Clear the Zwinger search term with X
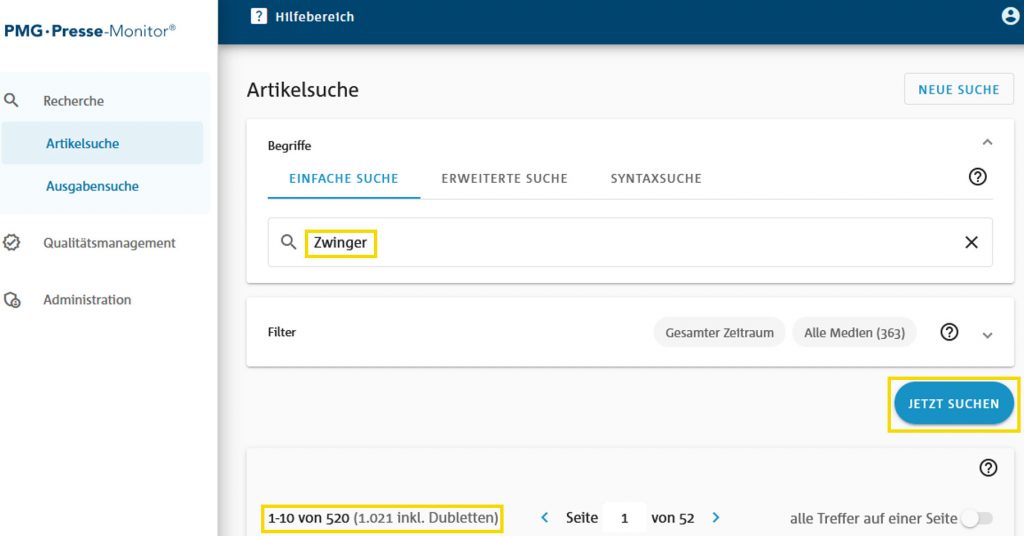 coord(971,242)
